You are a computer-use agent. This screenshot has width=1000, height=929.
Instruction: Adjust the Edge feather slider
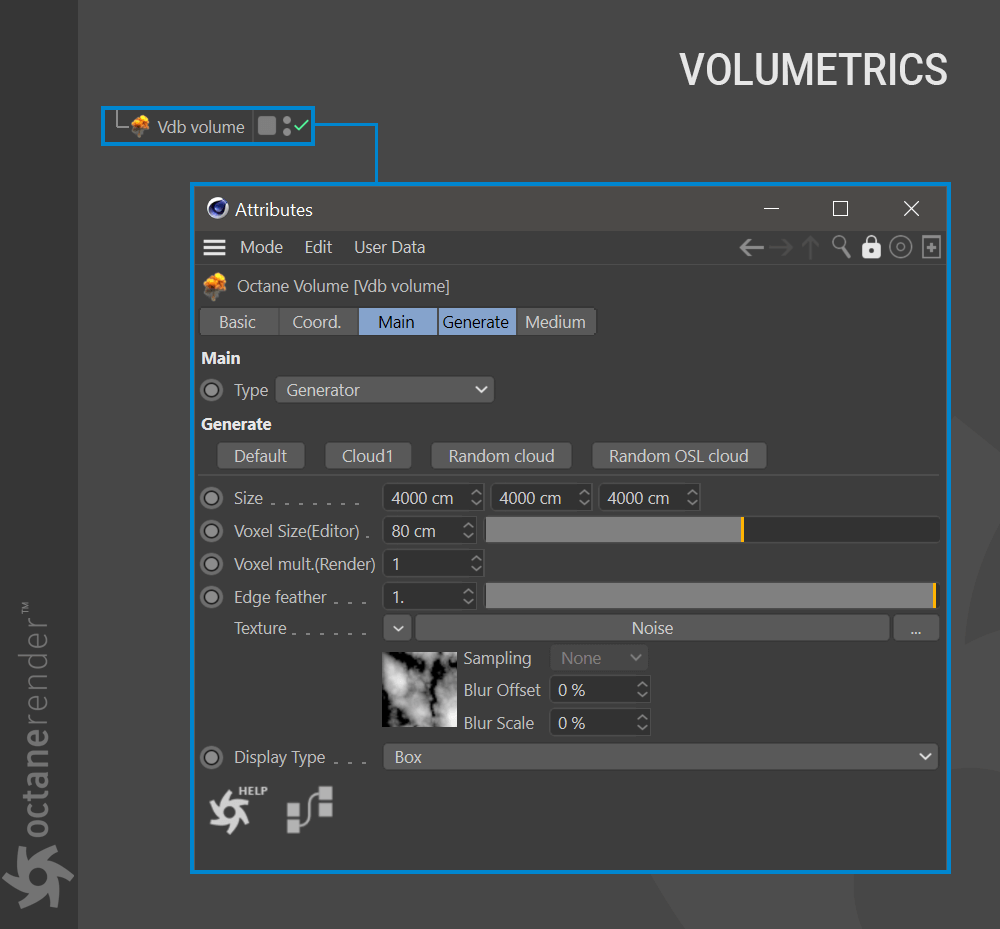(712, 597)
